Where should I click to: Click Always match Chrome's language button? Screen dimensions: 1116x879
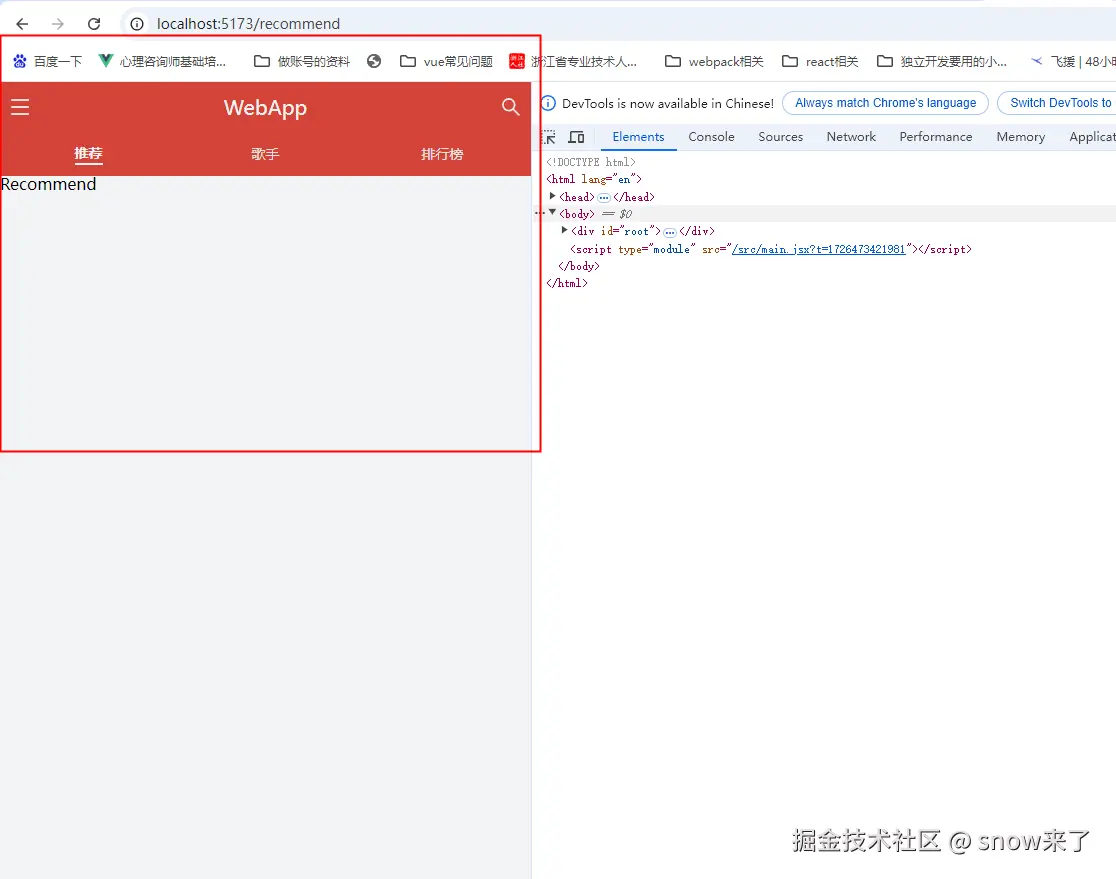885,103
